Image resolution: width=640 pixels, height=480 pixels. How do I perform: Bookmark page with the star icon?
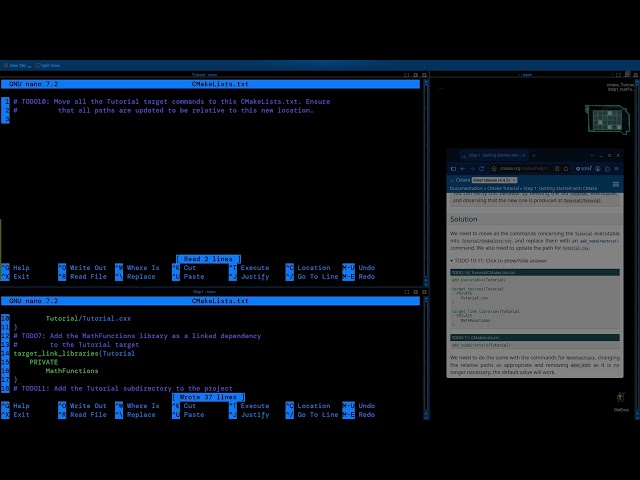click(566, 169)
